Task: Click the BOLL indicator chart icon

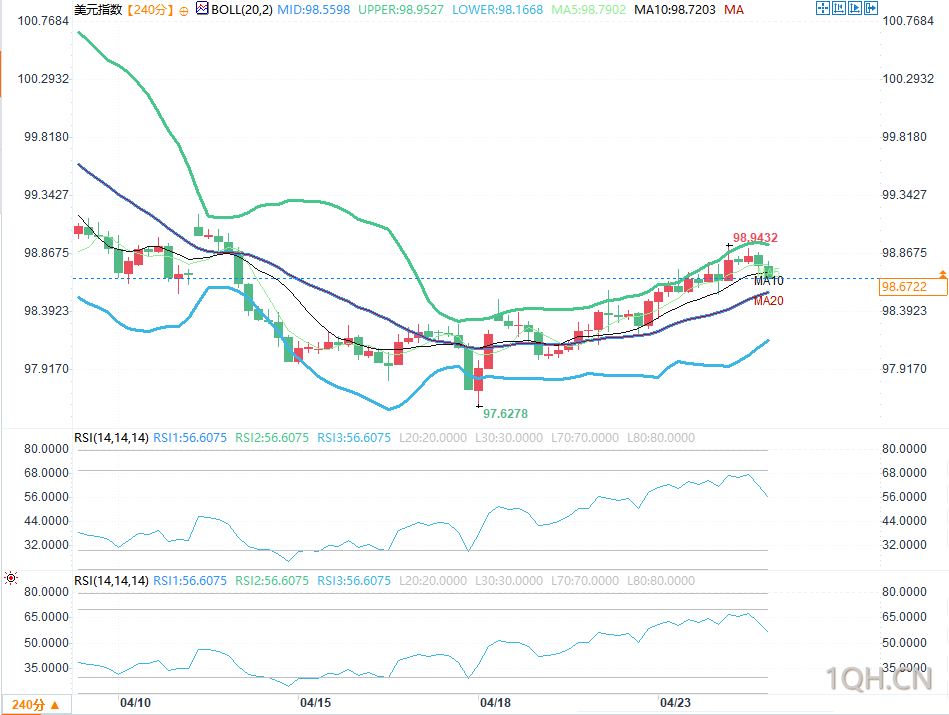Action: point(202,9)
